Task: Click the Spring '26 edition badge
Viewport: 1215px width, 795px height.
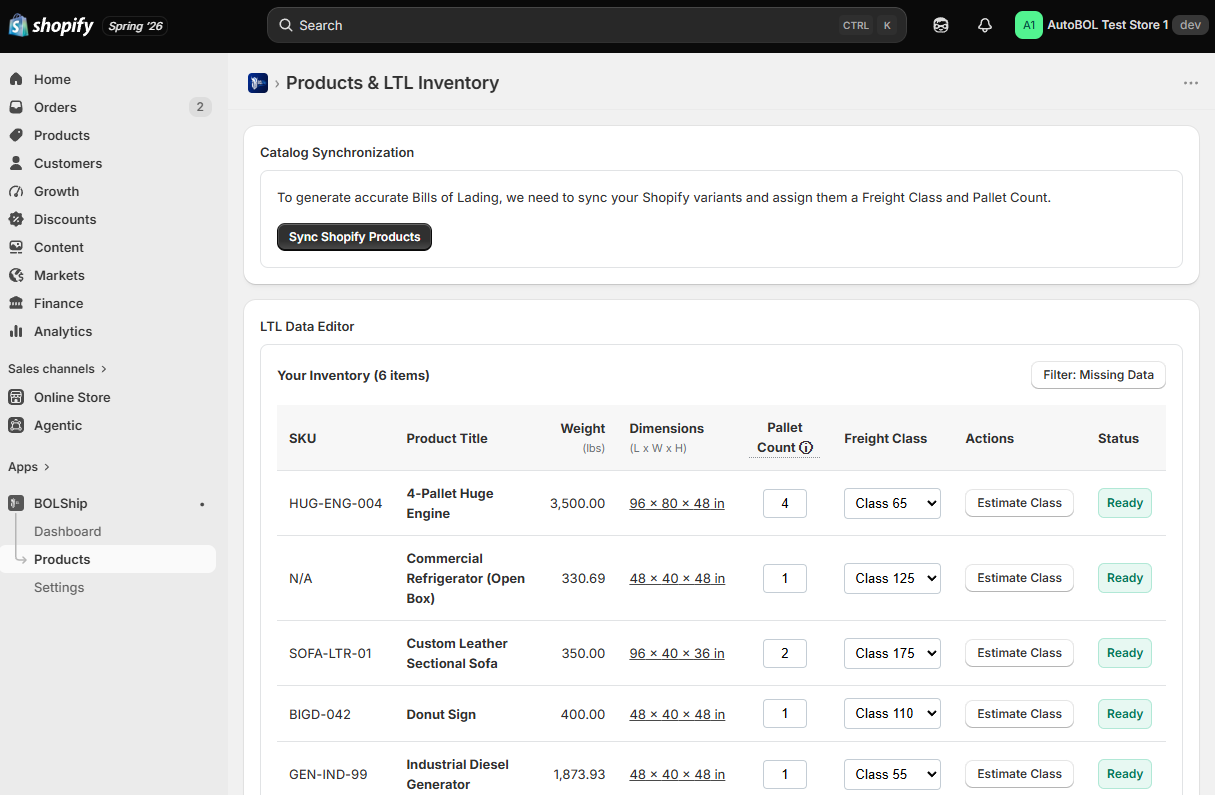Action: [x=135, y=26]
